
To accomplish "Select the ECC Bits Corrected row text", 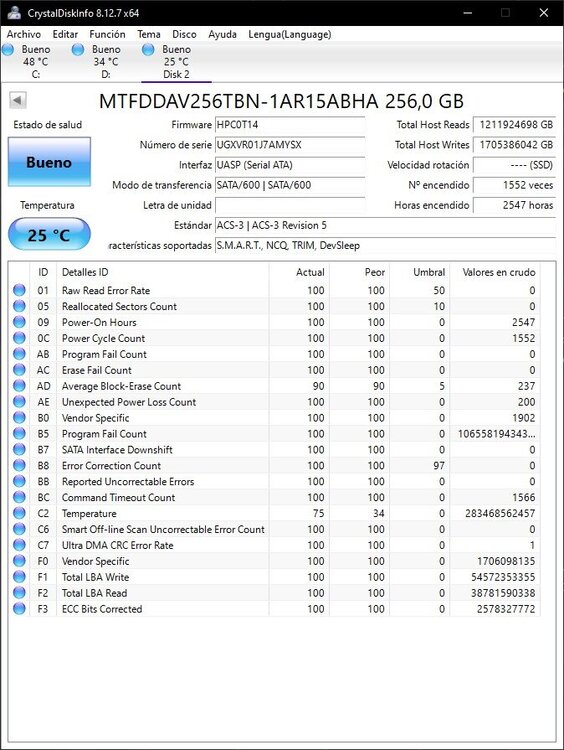I will [102, 609].
